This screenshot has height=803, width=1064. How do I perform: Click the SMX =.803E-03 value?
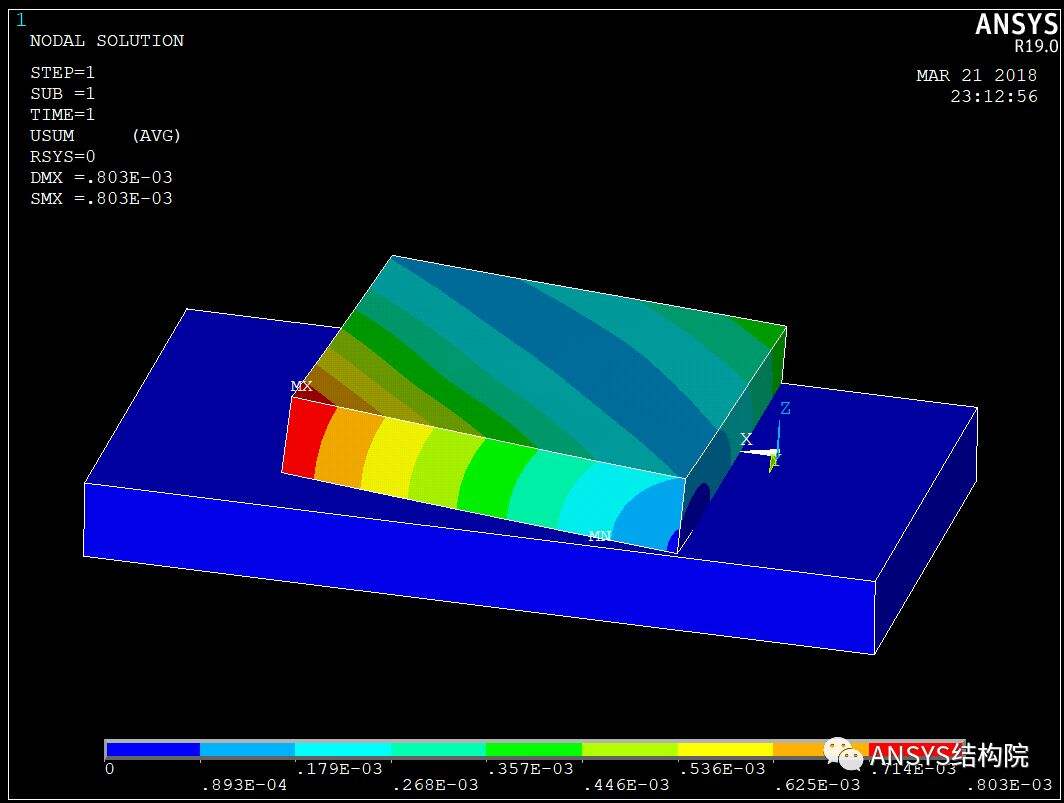[x=101, y=199]
